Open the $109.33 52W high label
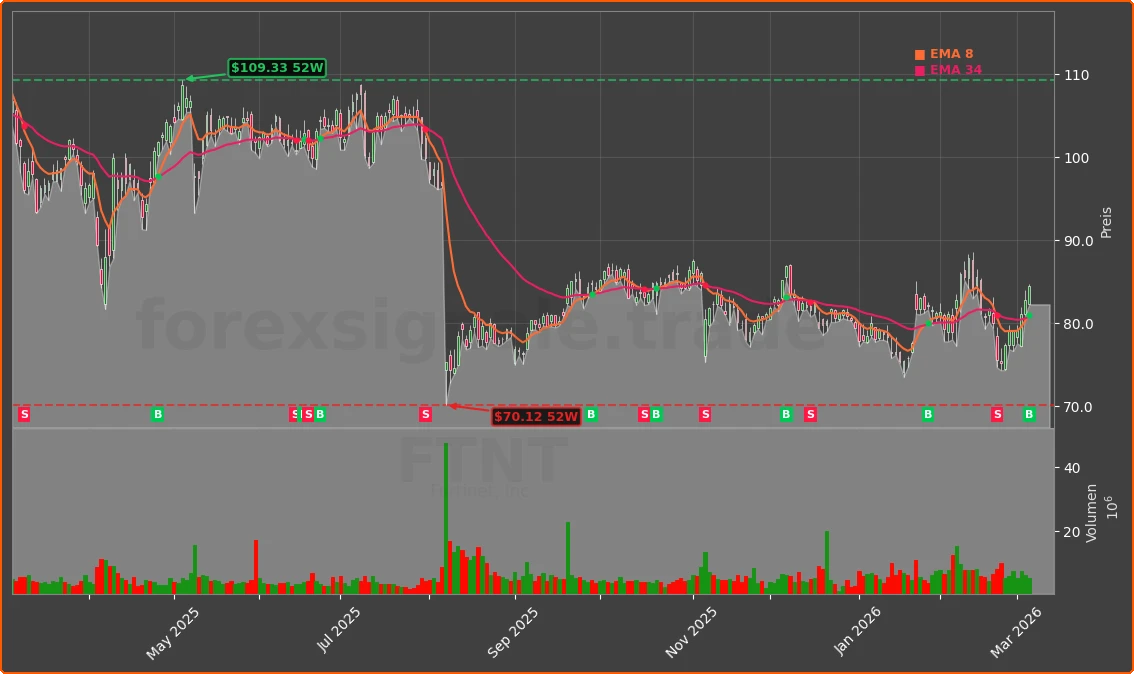Image resolution: width=1134 pixels, height=674 pixels. 277,67
